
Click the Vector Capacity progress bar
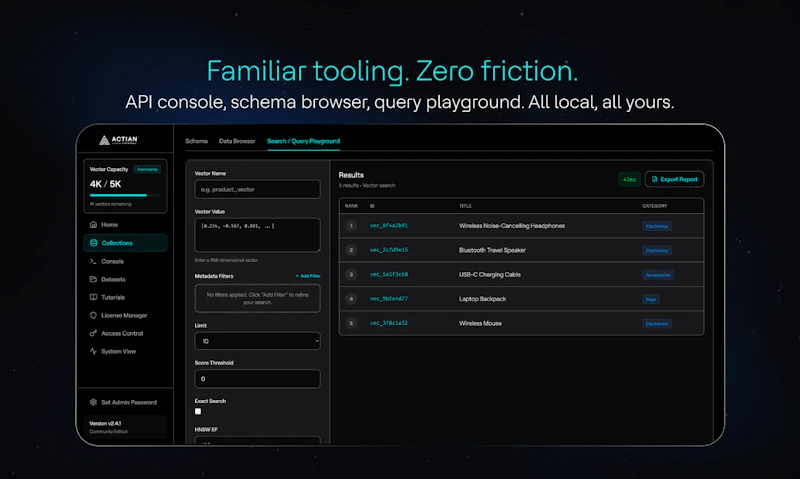click(x=125, y=195)
